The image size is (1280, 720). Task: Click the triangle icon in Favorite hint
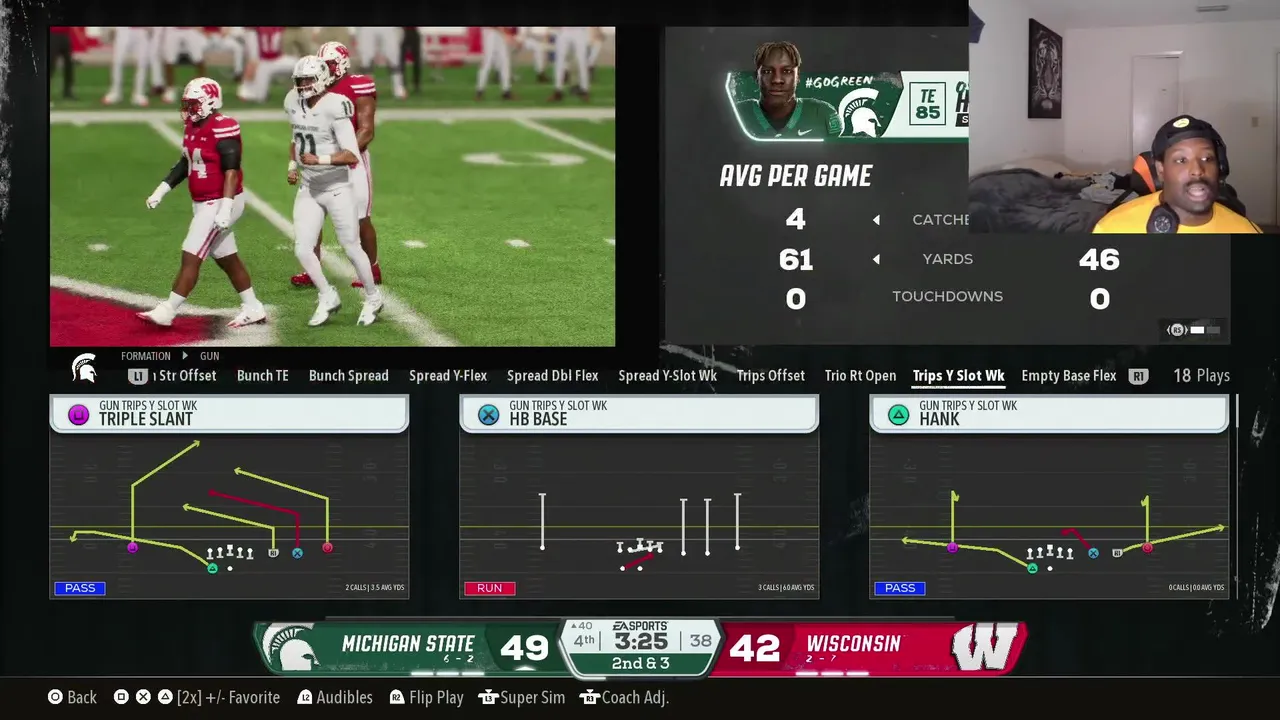pyautogui.click(x=165, y=697)
